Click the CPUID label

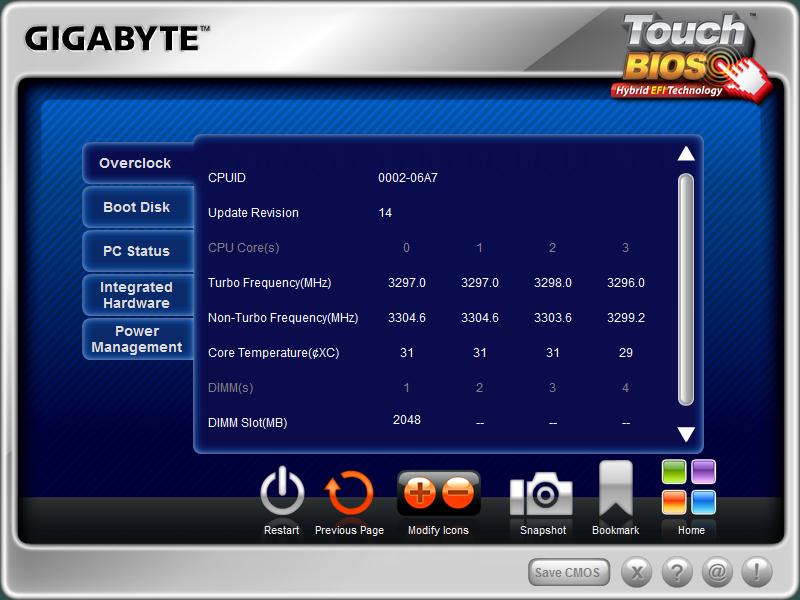(x=227, y=178)
